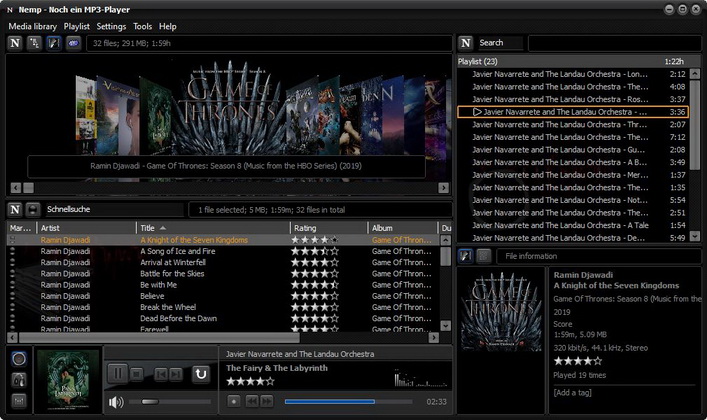Toggle the repeat playback mode button
707x420 pixels.
(x=201, y=374)
